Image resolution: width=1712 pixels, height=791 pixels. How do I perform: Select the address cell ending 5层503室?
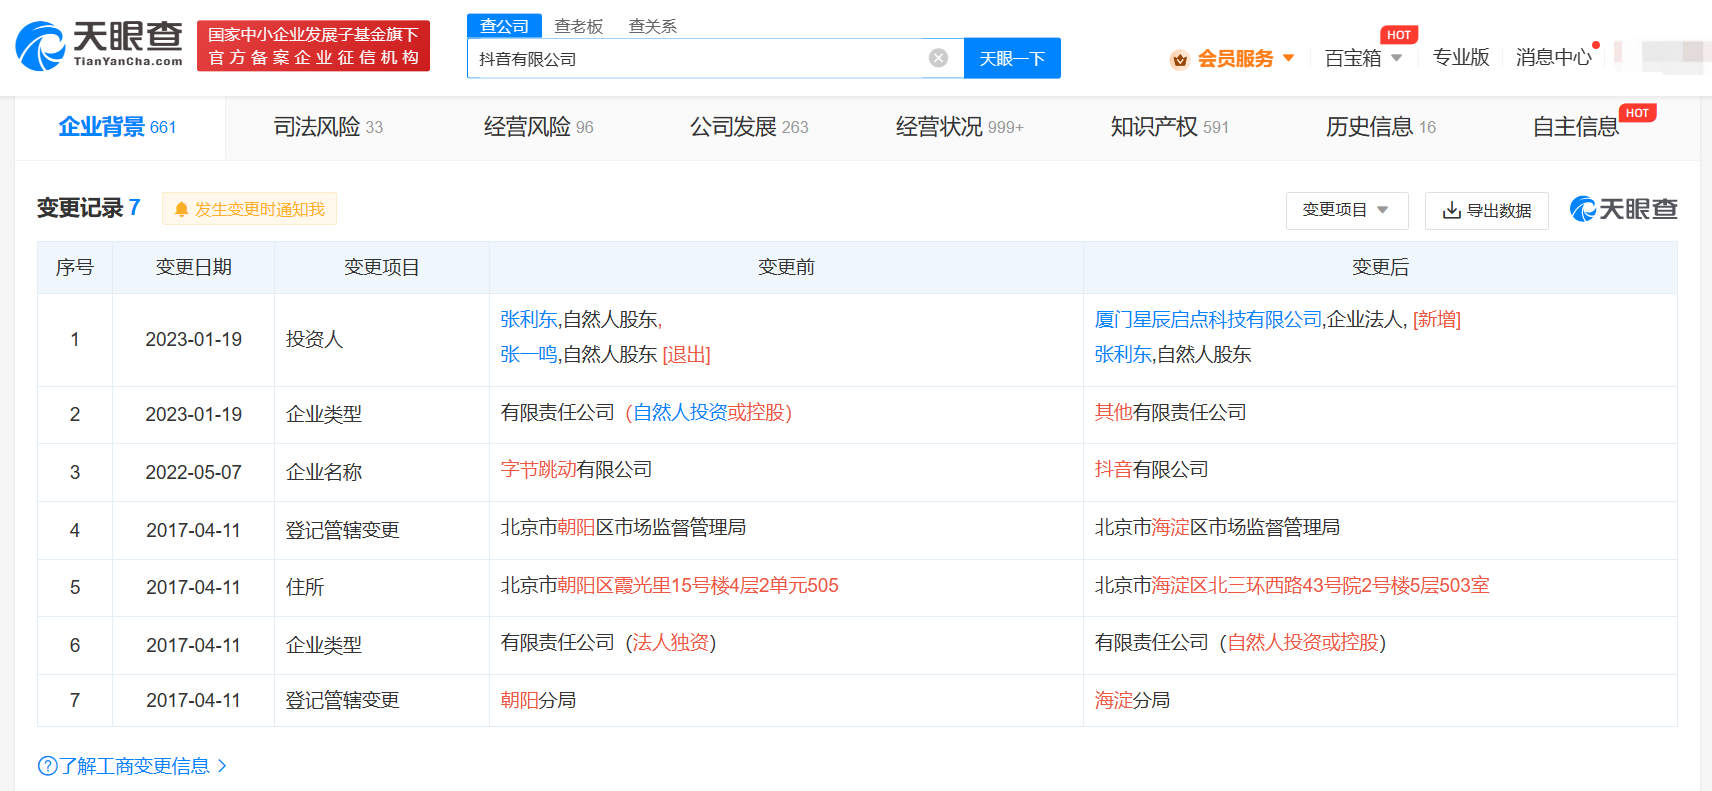[x=1380, y=587]
